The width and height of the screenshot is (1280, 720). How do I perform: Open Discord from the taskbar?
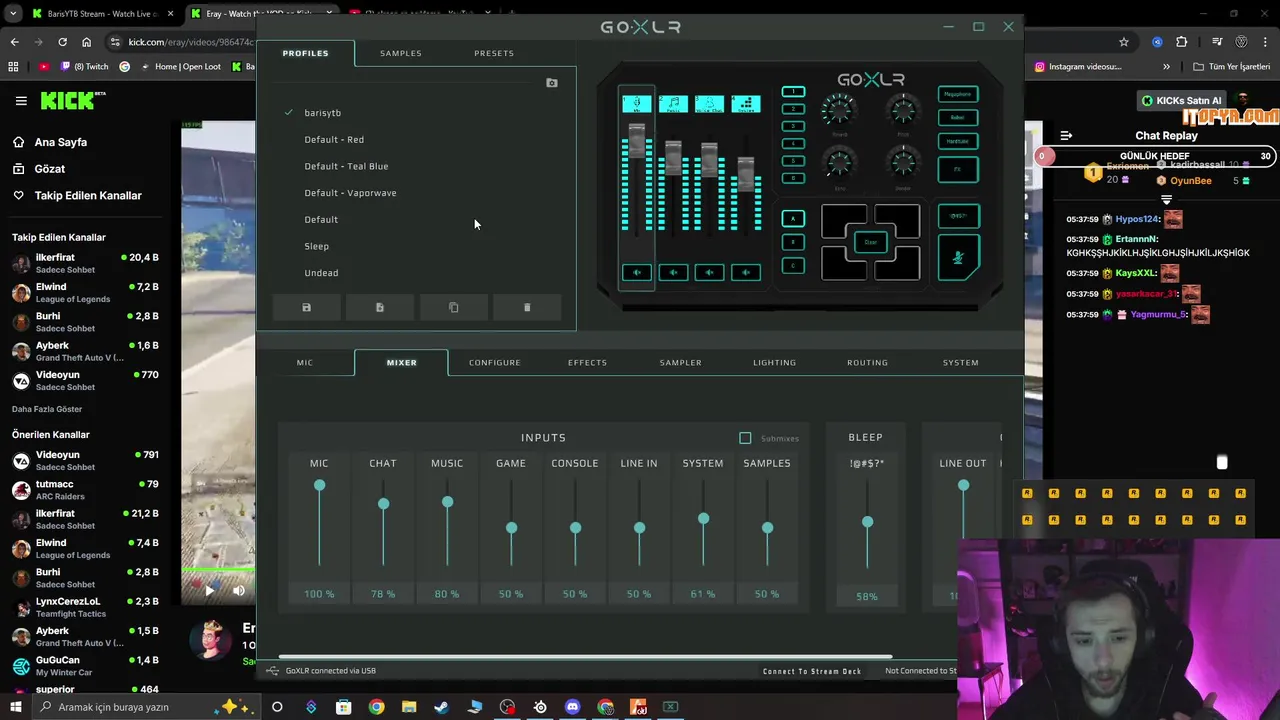click(x=572, y=707)
